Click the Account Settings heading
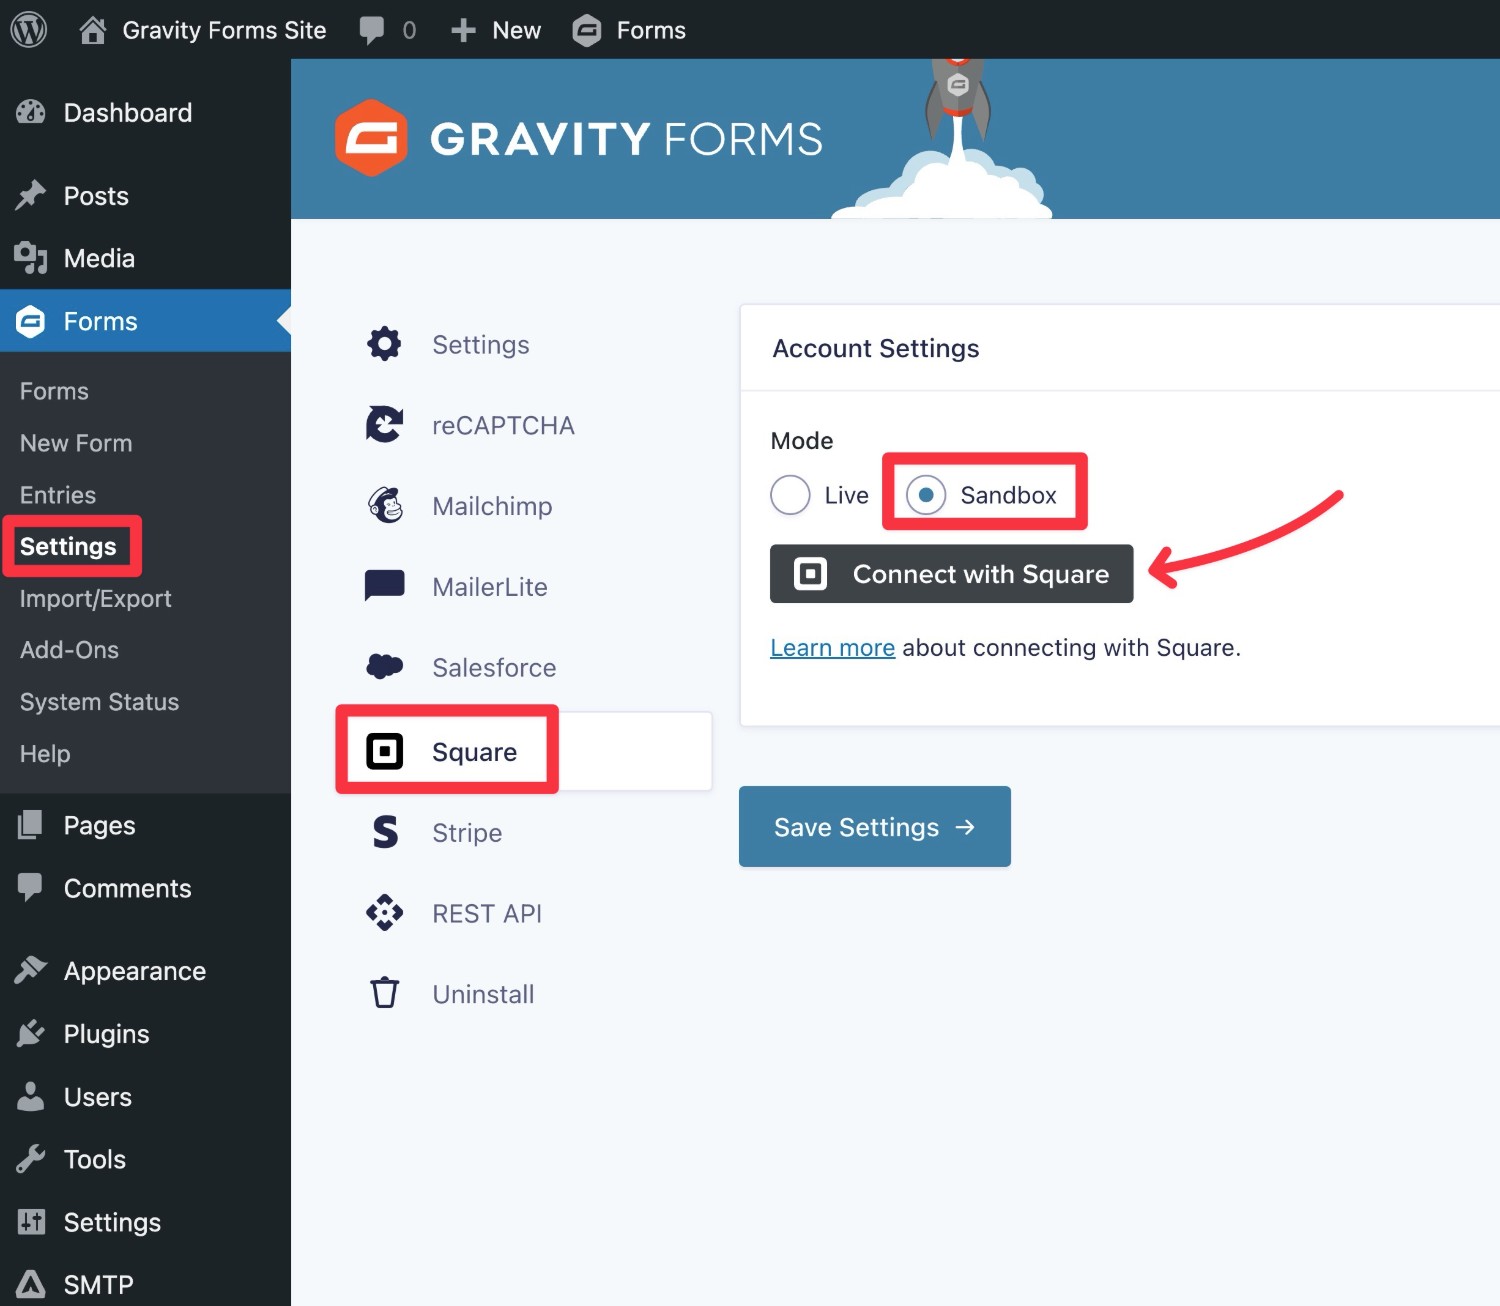 [876, 348]
